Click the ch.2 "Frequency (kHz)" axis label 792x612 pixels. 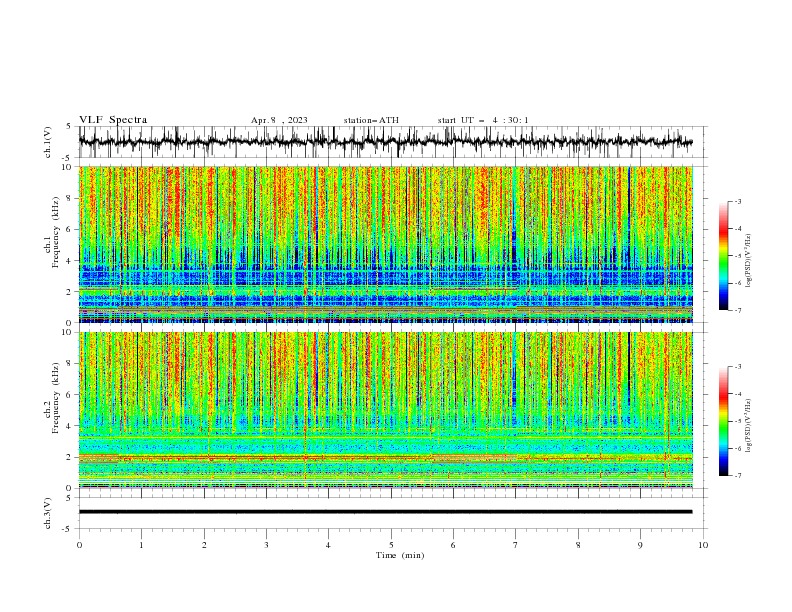coord(55,398)
